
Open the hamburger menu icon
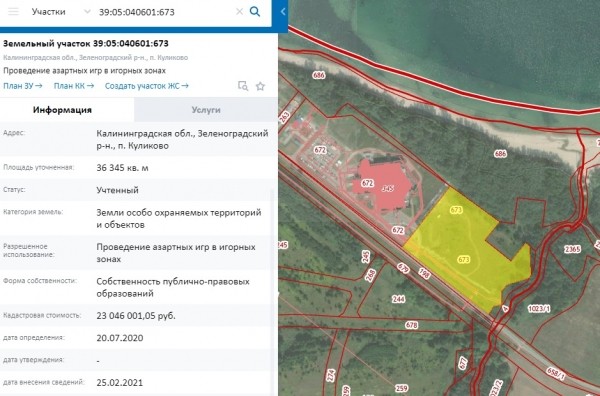[x=13, y=11]
